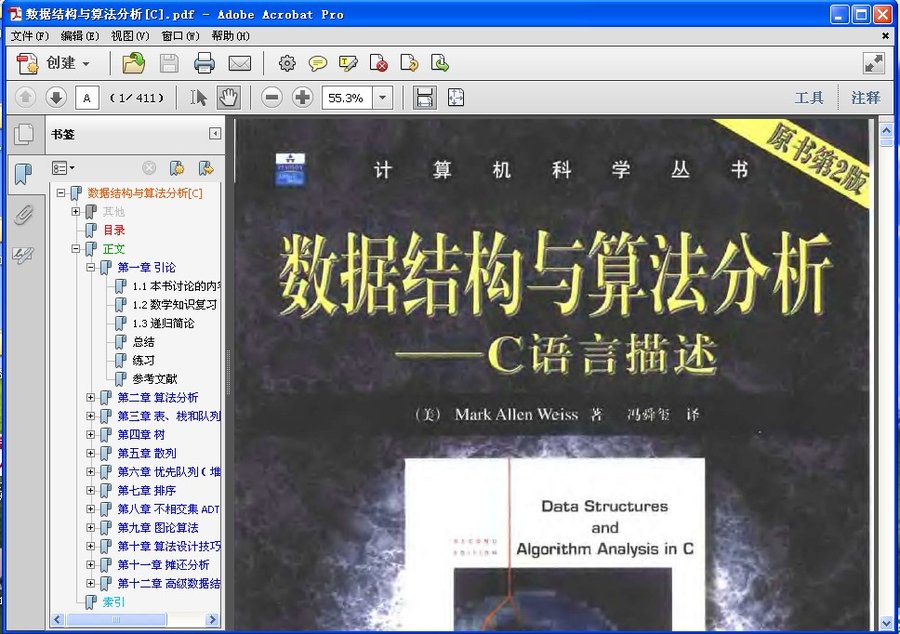Open the 视图 (View) menu

[x=130, y=36]
